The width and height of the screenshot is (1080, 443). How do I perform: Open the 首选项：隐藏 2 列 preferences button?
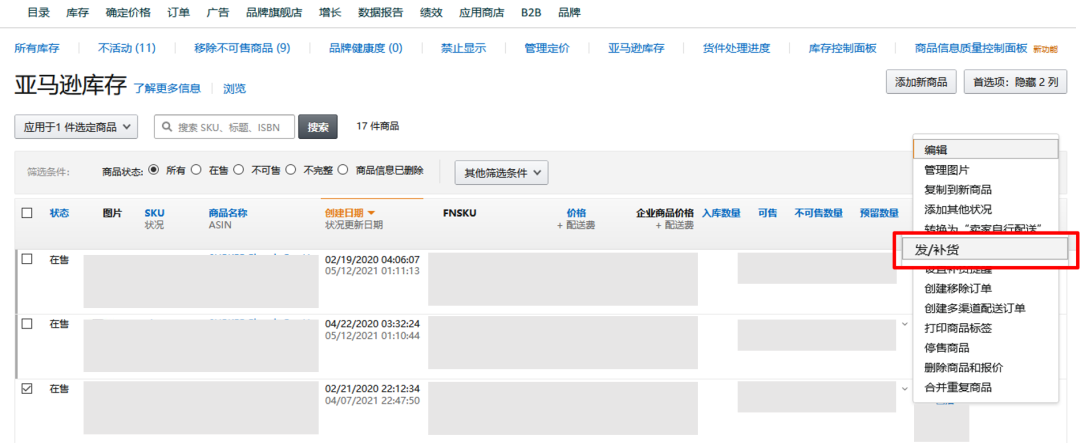[1015, 82]
